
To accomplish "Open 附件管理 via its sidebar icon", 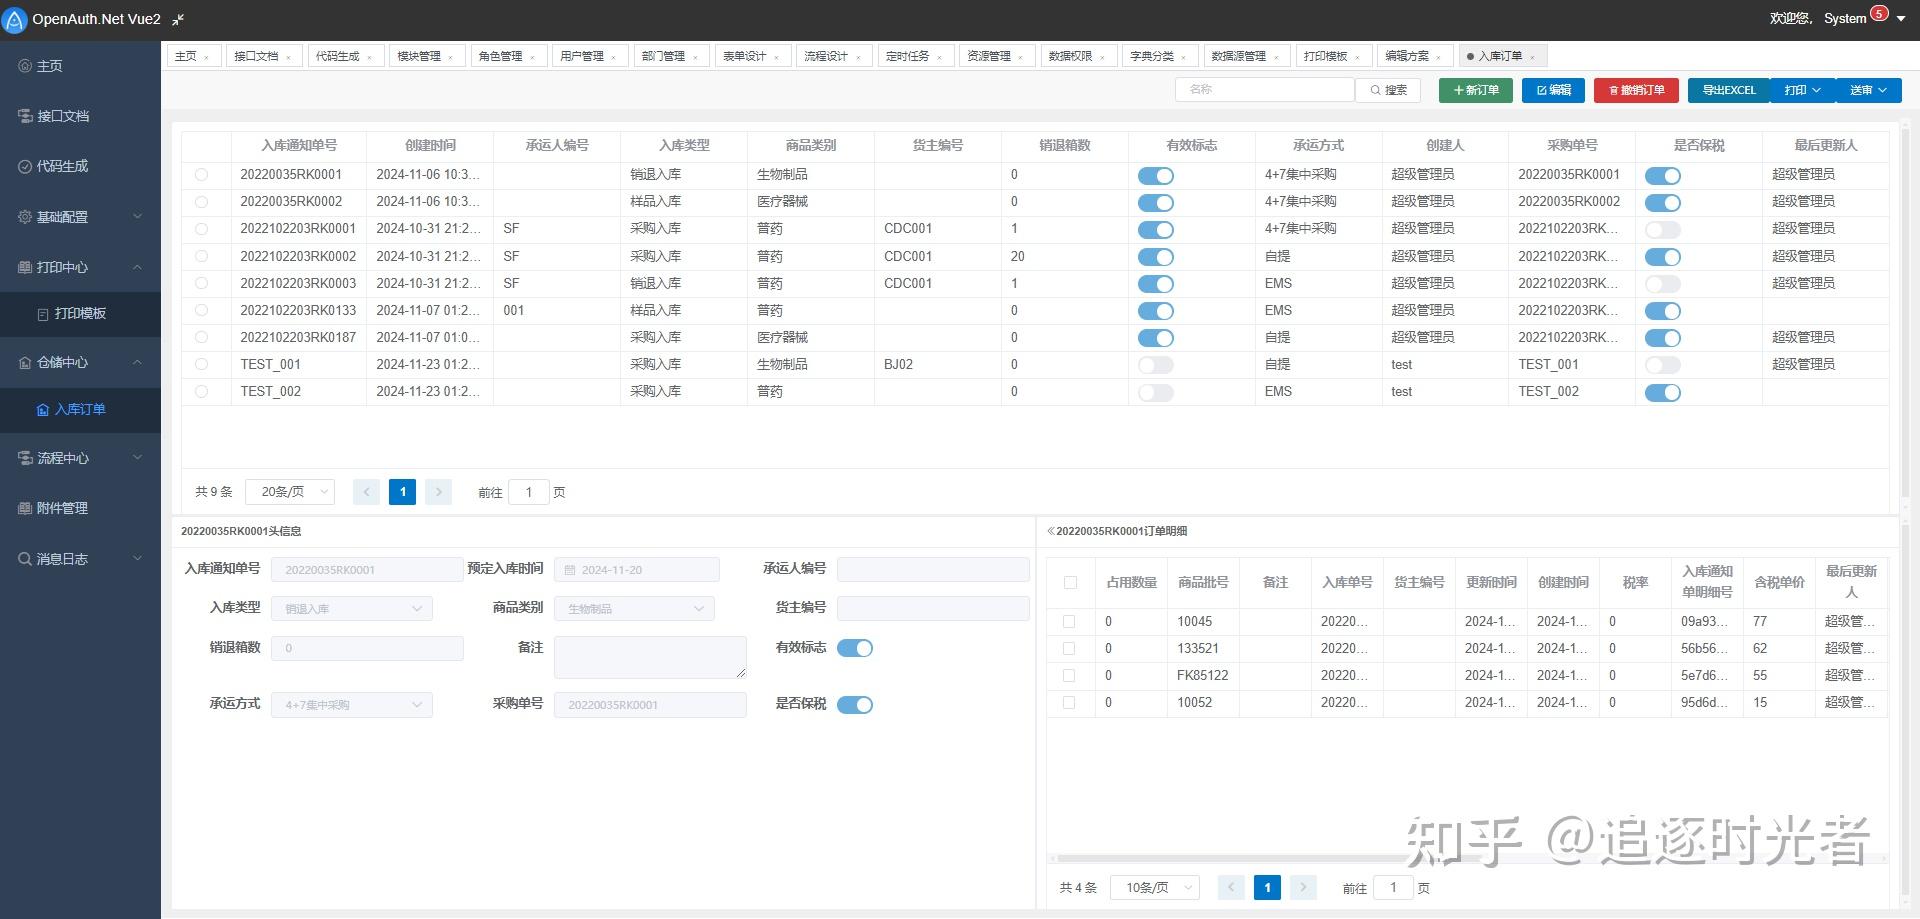I will click(23, 508).
